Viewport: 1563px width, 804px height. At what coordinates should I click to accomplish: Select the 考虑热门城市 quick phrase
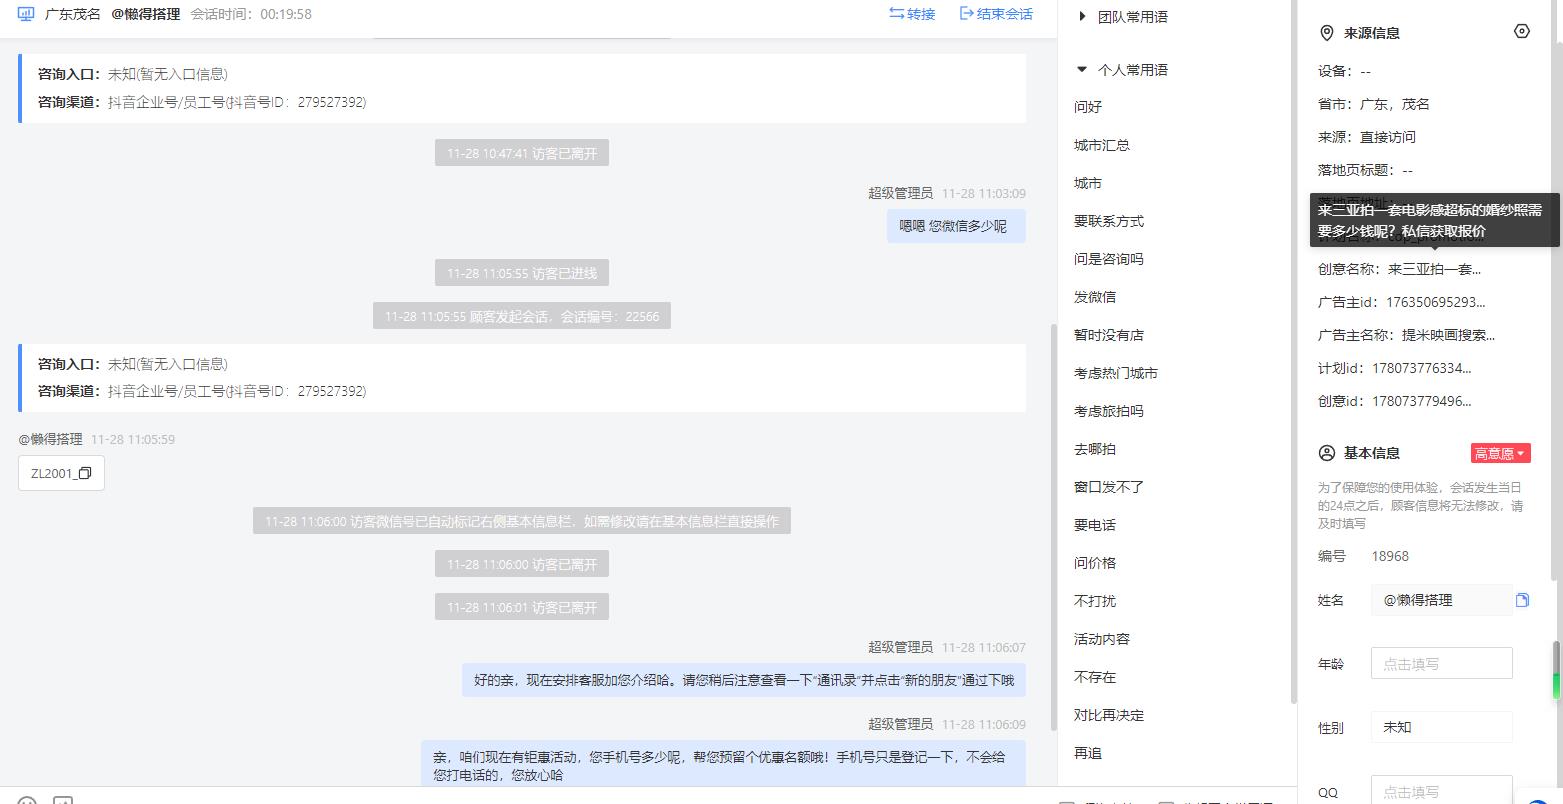tap(1116, 373)
